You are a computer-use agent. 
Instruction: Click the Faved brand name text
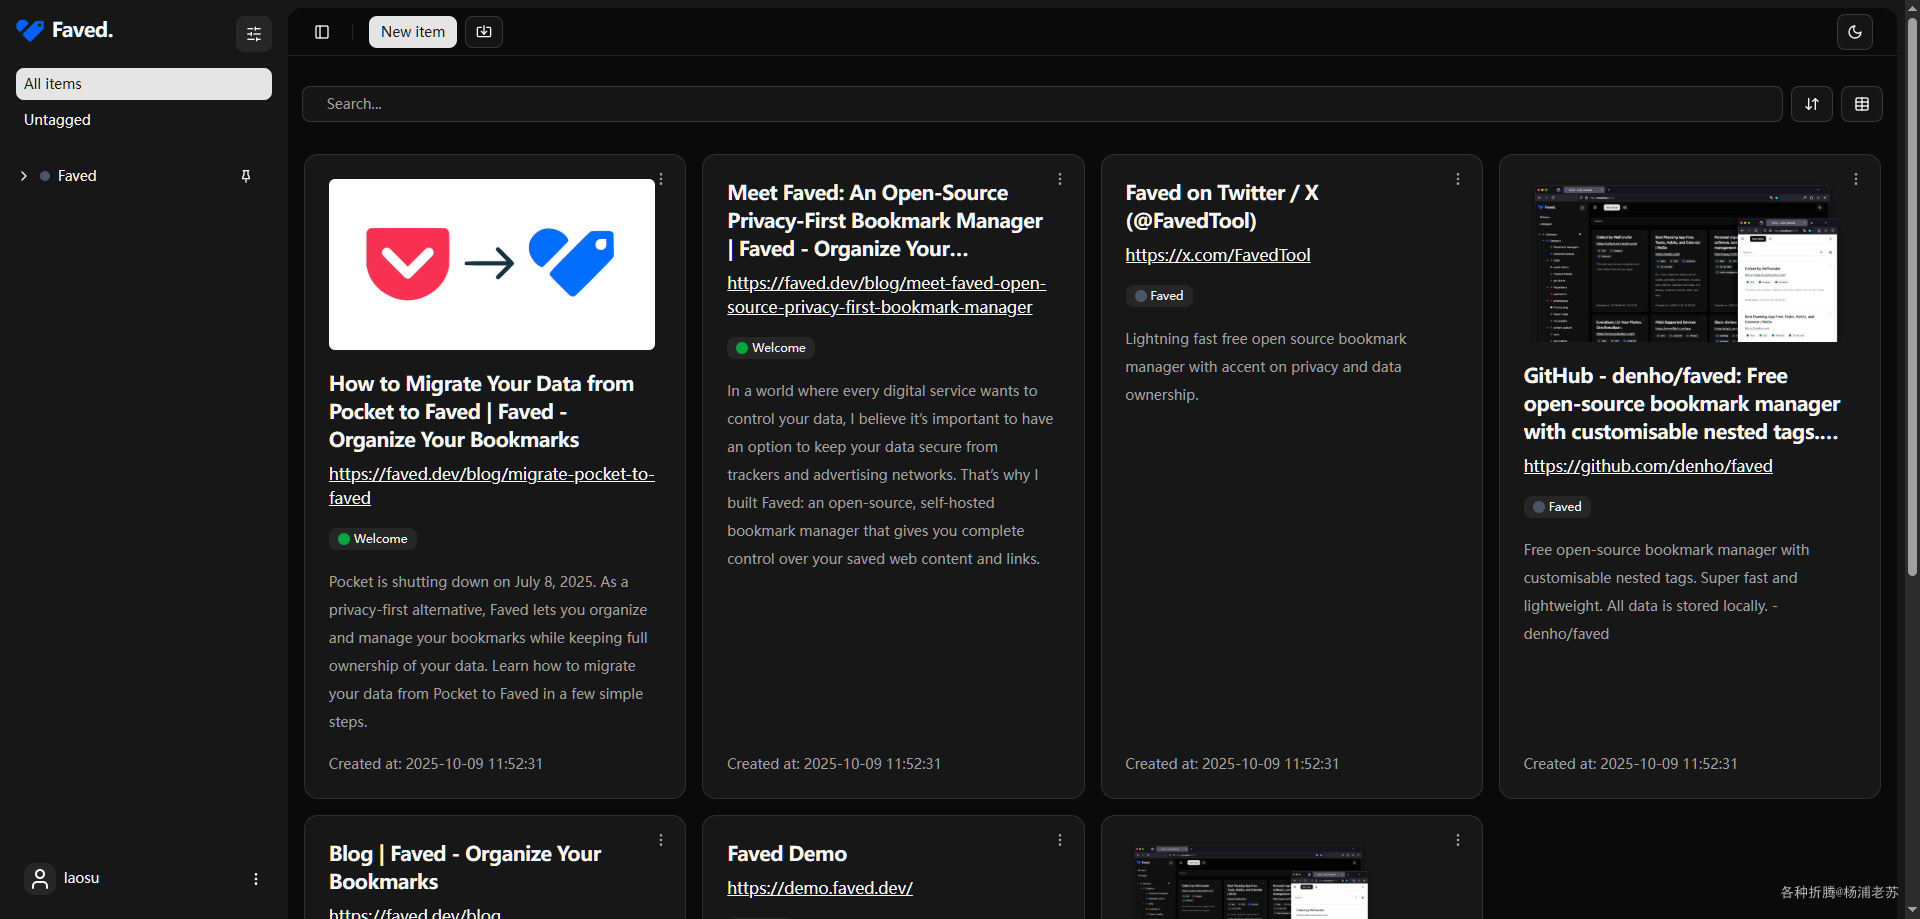coord(83,30)
